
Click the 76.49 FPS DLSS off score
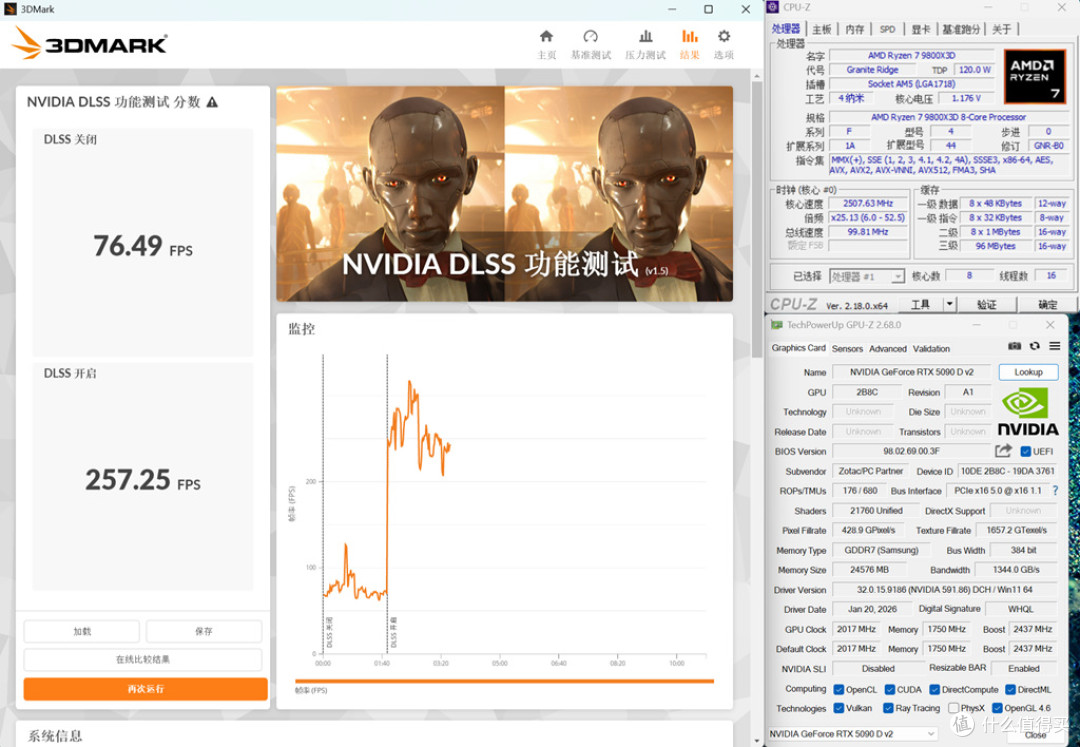pyautogui.click(x=143, y=246)
